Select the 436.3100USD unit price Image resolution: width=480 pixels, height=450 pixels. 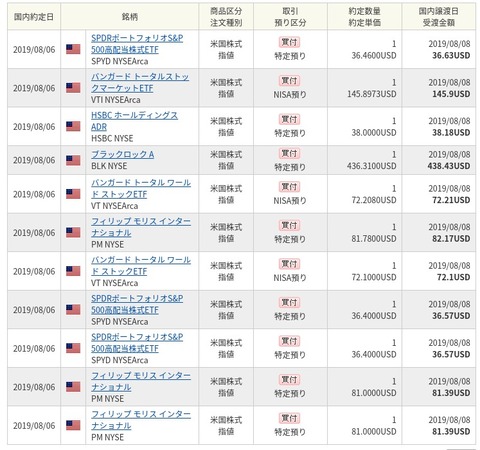click(372, 166)
